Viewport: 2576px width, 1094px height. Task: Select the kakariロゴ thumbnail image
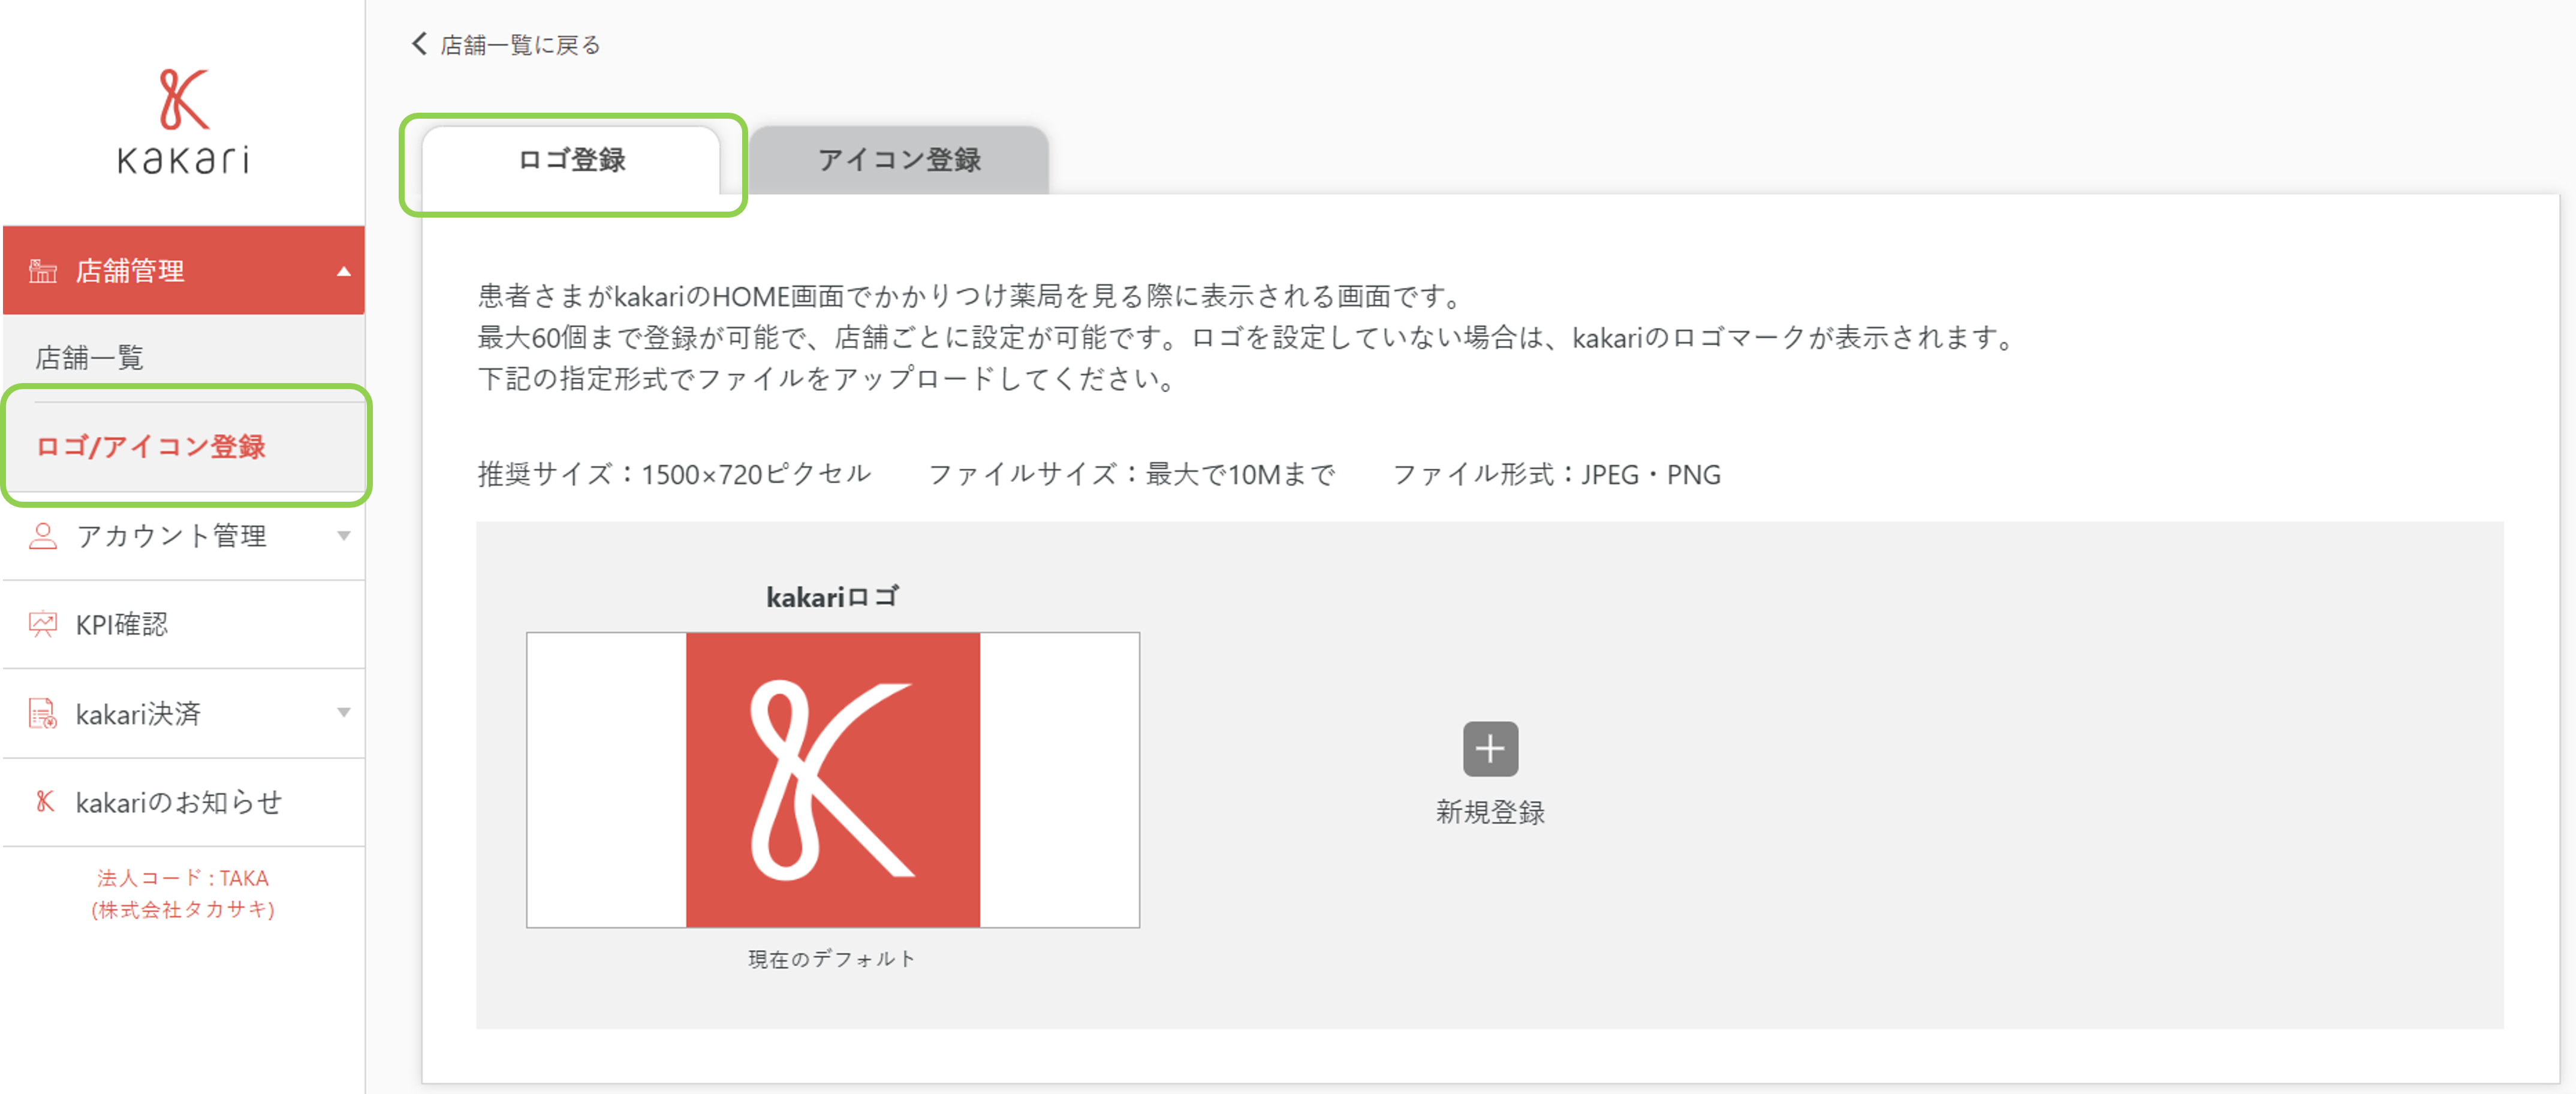[833, 780]
